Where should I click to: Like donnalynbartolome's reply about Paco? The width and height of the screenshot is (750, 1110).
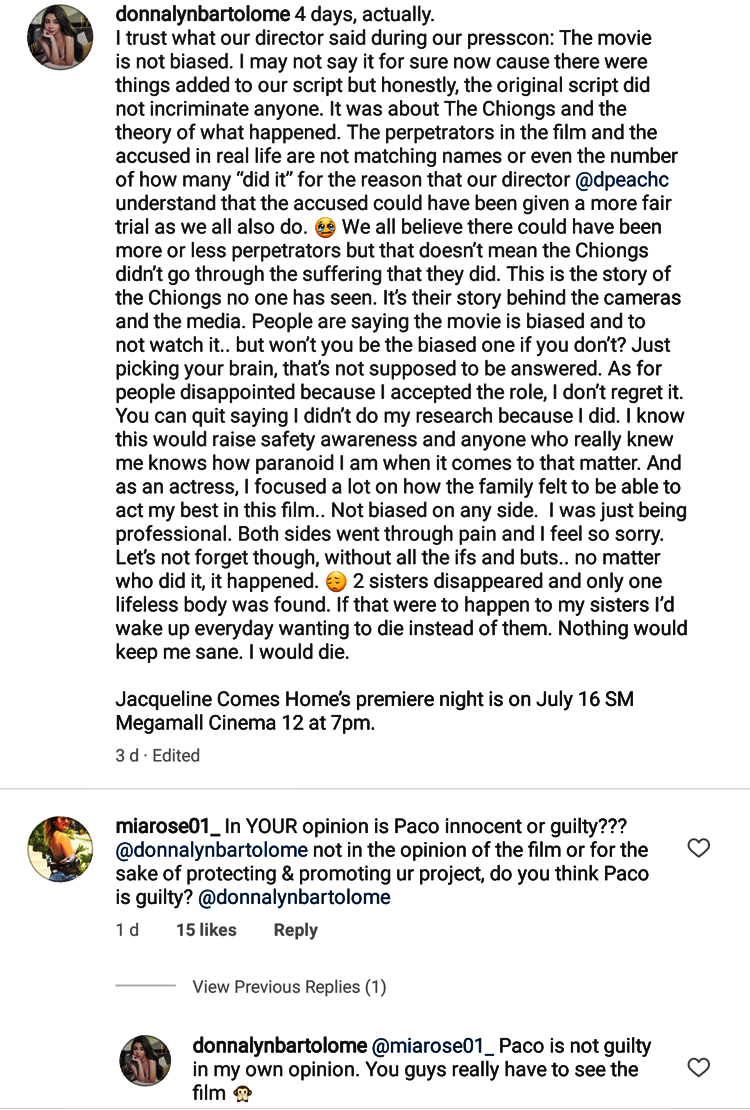pyautogui.click(x=699, y=1068)
